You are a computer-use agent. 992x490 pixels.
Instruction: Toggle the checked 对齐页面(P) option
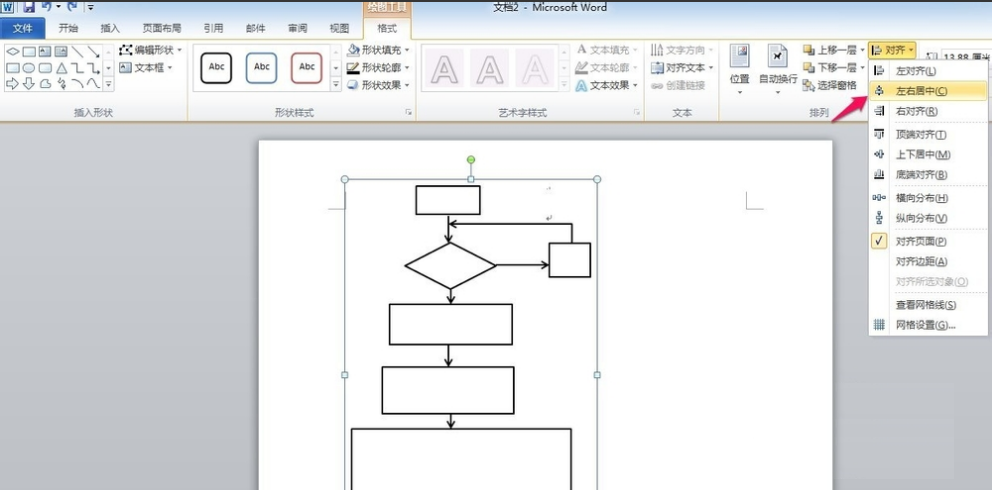pos(928,241)
